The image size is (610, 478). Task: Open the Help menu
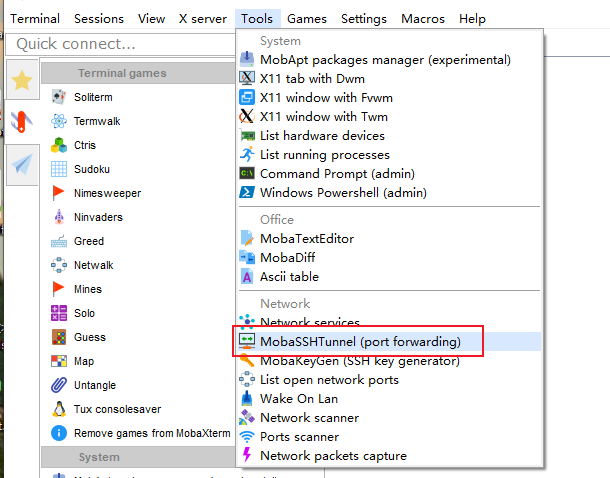point(472,19)
